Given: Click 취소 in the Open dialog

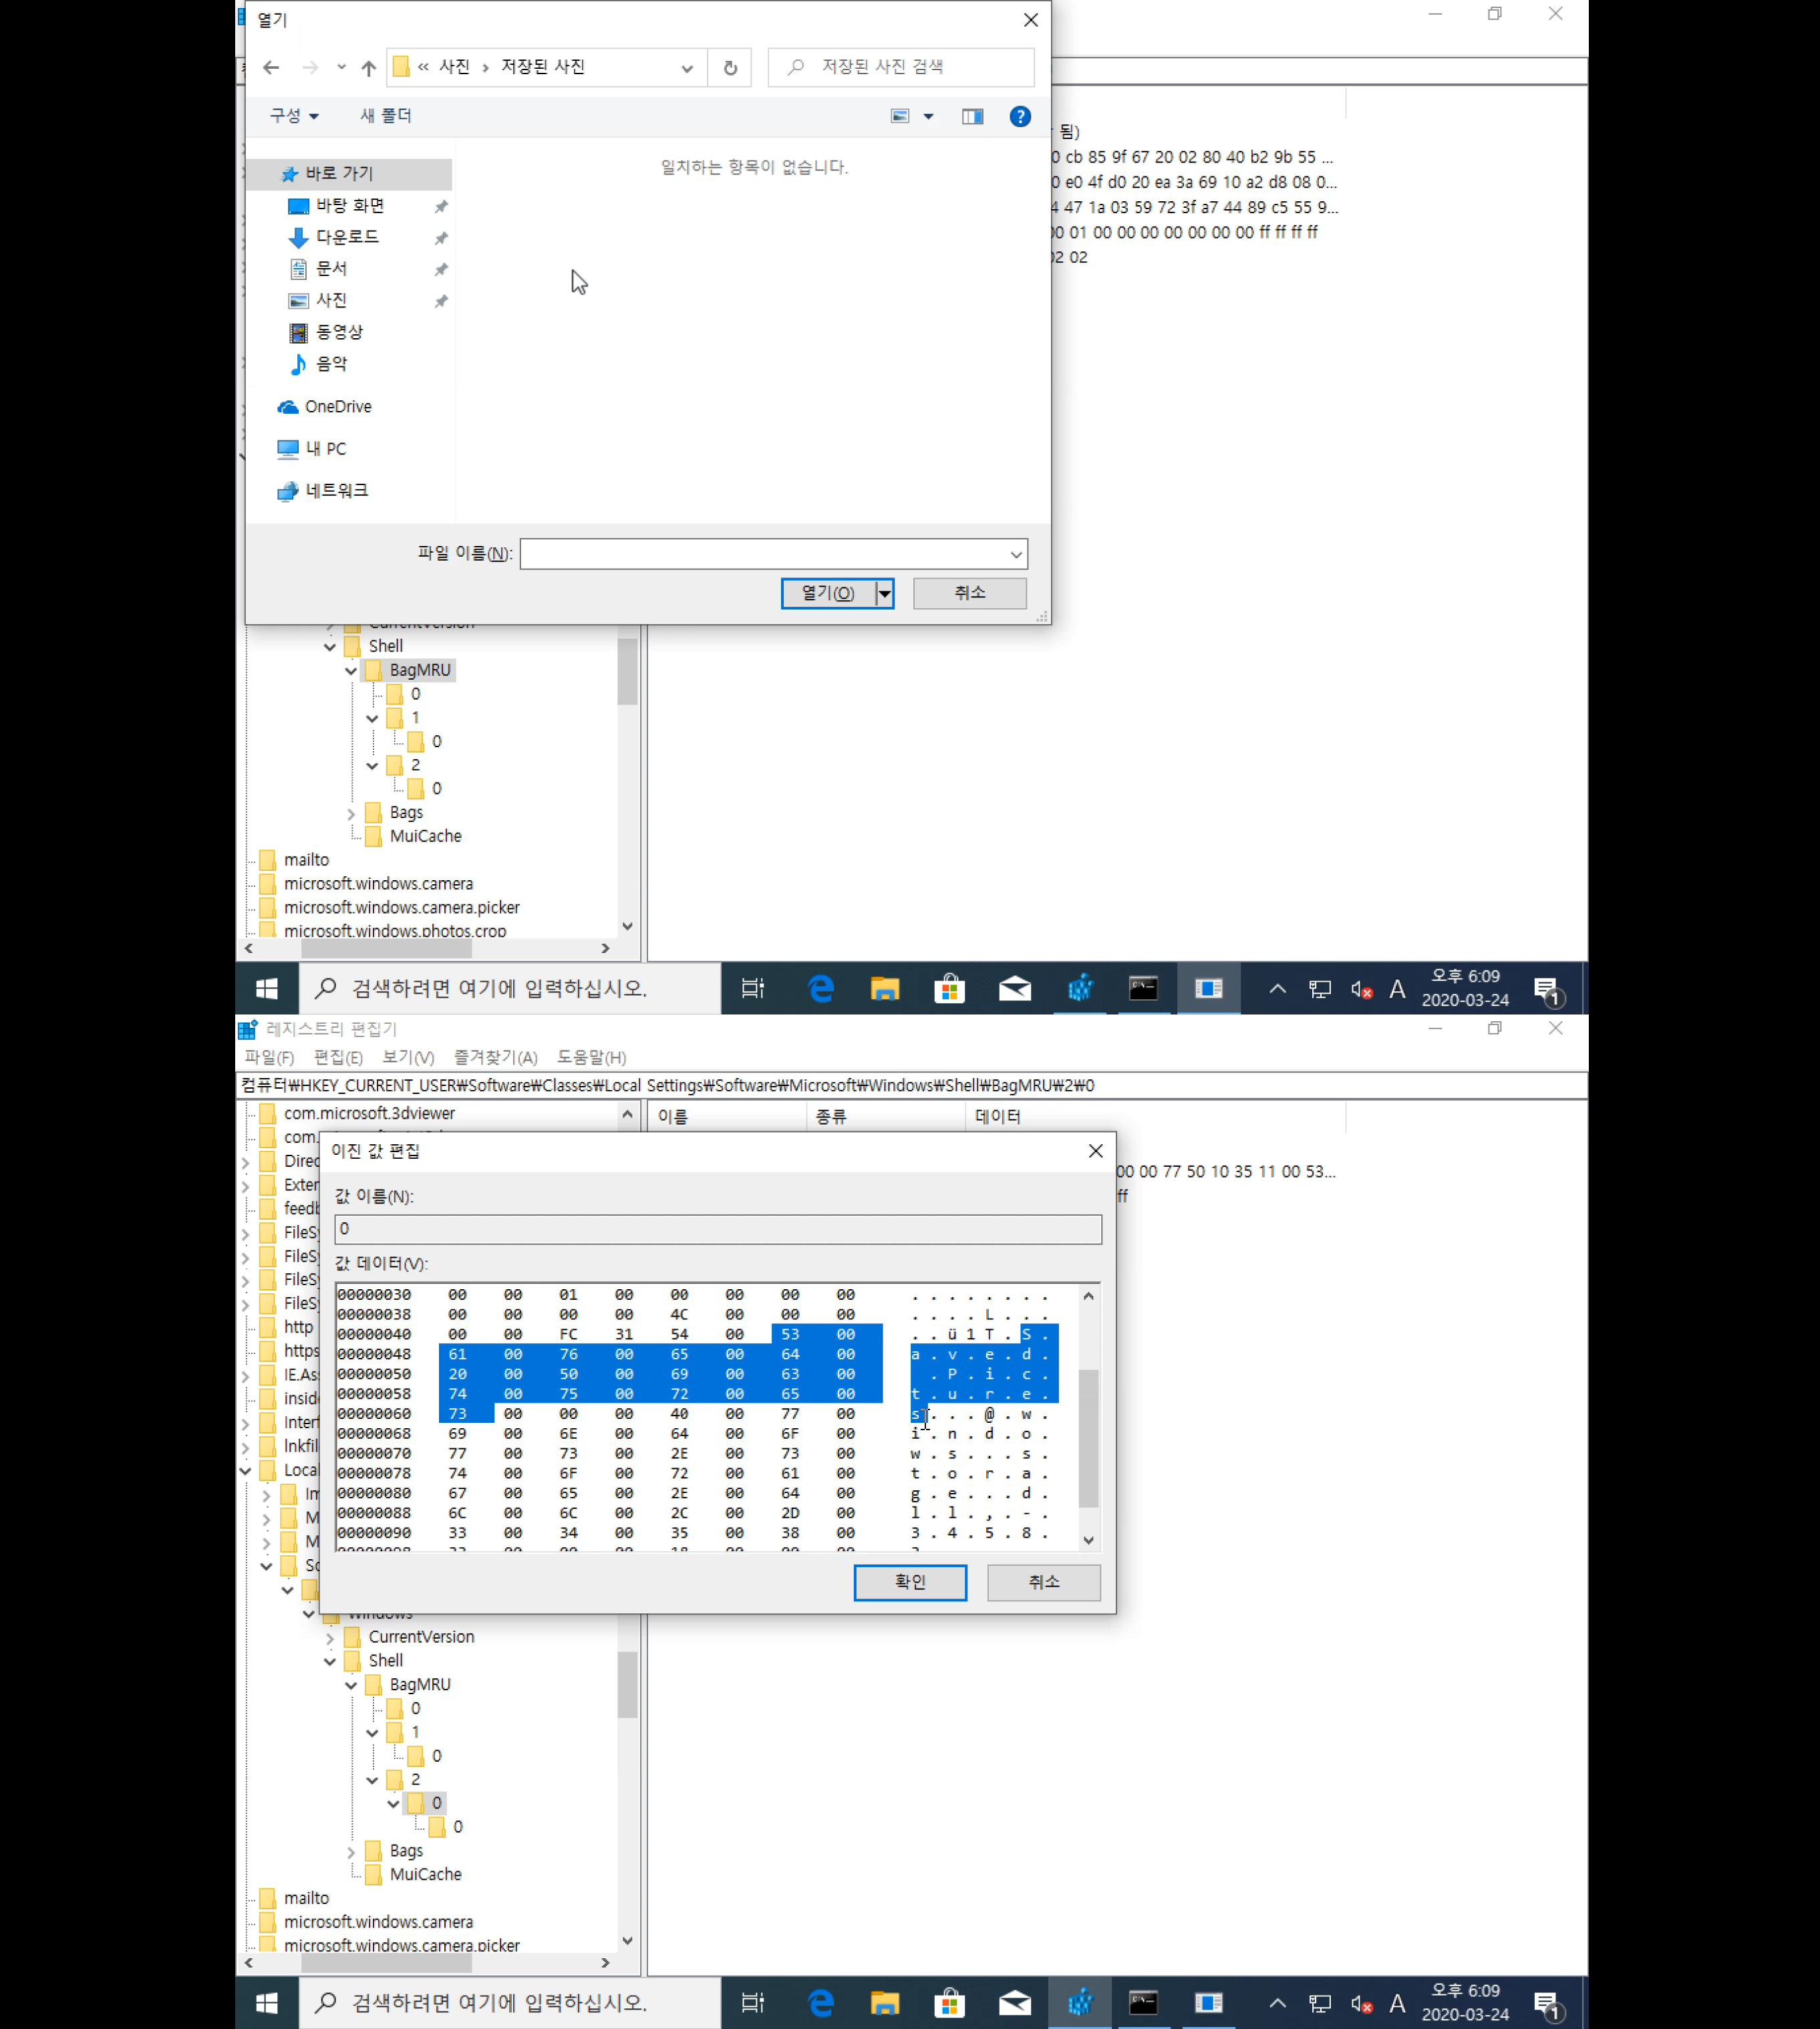Looking at the screenshot, I should 968,593.
